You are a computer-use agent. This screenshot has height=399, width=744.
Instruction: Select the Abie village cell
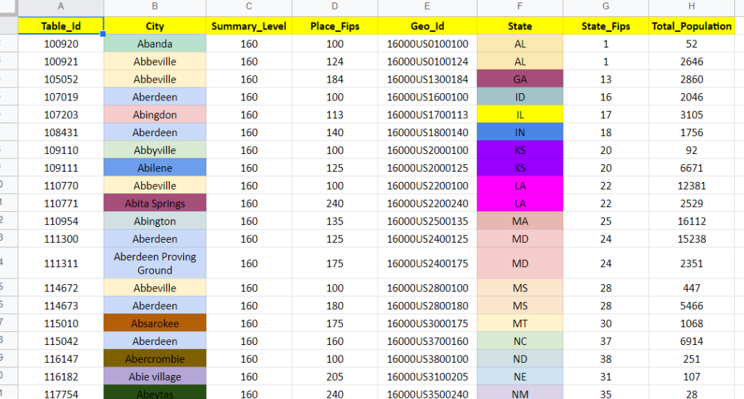click(x=155, y=377)
